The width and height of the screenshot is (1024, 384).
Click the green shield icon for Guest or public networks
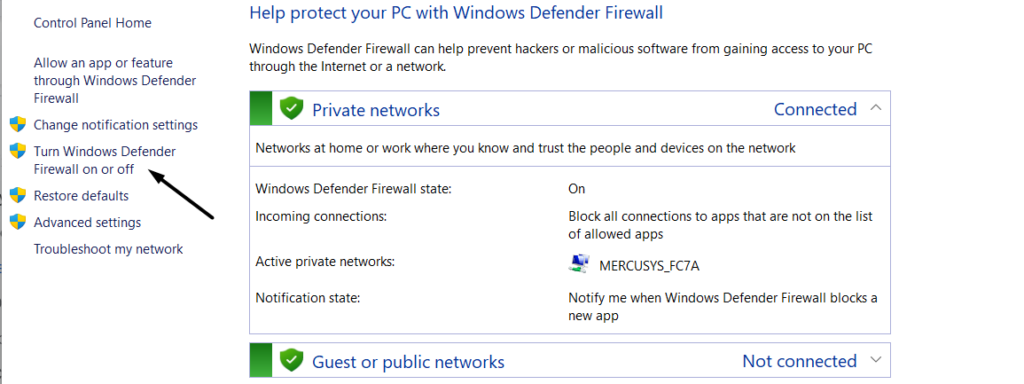point(291,360)
